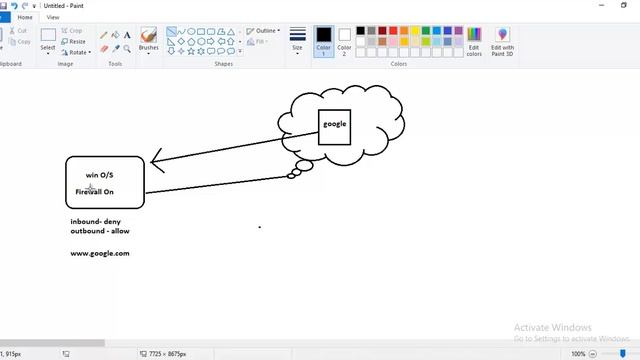Choose the Six-point star shape

[201, 51]
